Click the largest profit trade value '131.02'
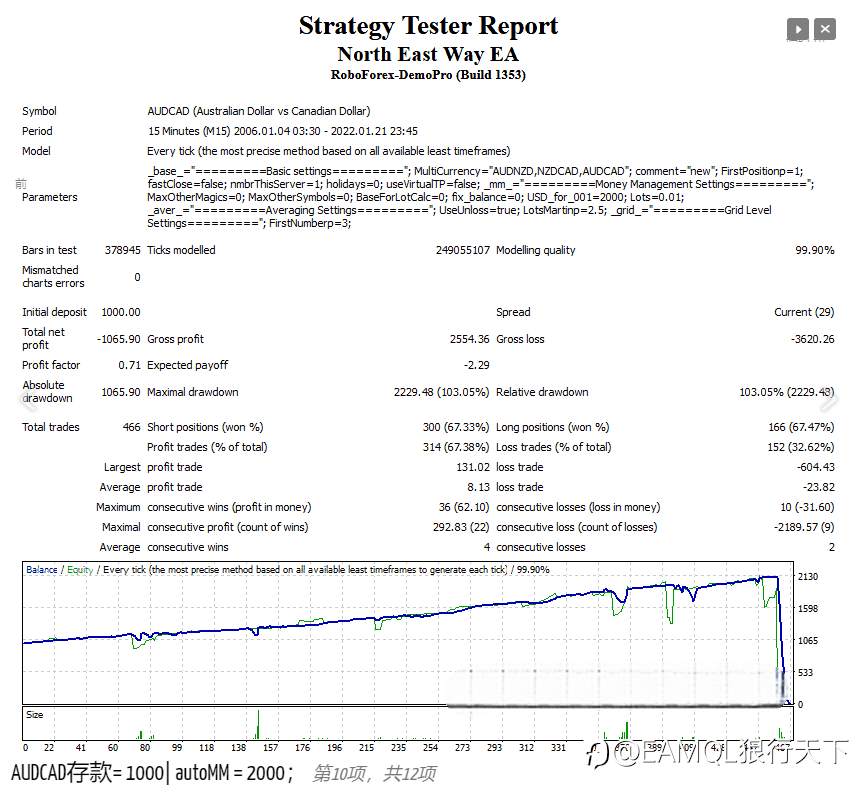Image resolution: width=858 pixels, height=800 pixels. pos(473,467)
